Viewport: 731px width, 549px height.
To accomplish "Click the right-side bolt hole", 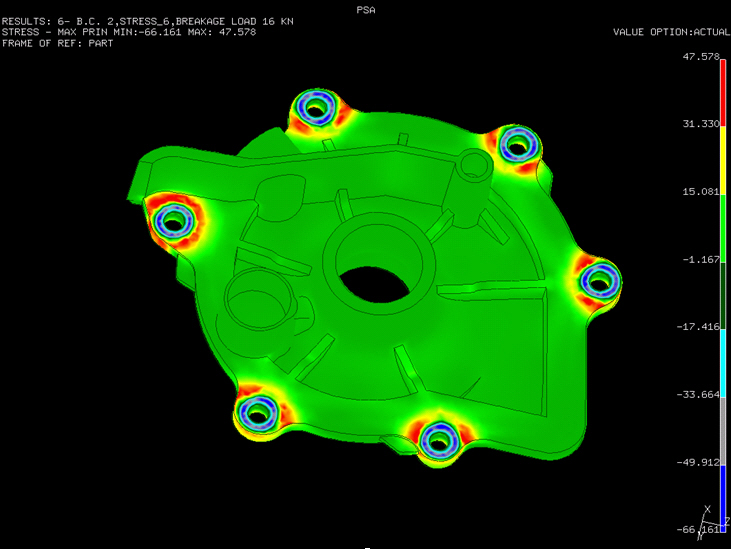I will tap(599, 281).
